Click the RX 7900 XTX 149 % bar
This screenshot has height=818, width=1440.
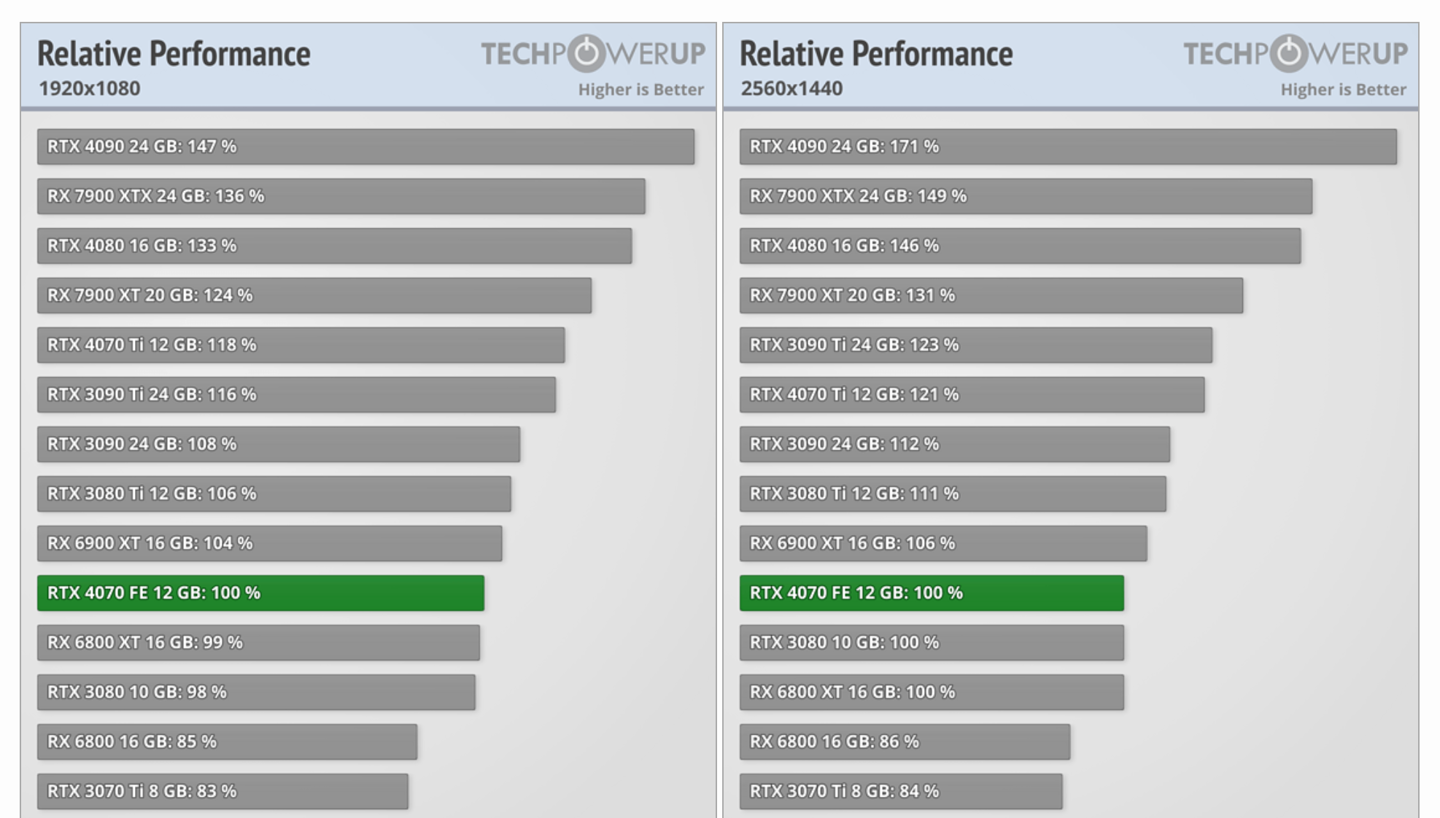coord(1026,196)
